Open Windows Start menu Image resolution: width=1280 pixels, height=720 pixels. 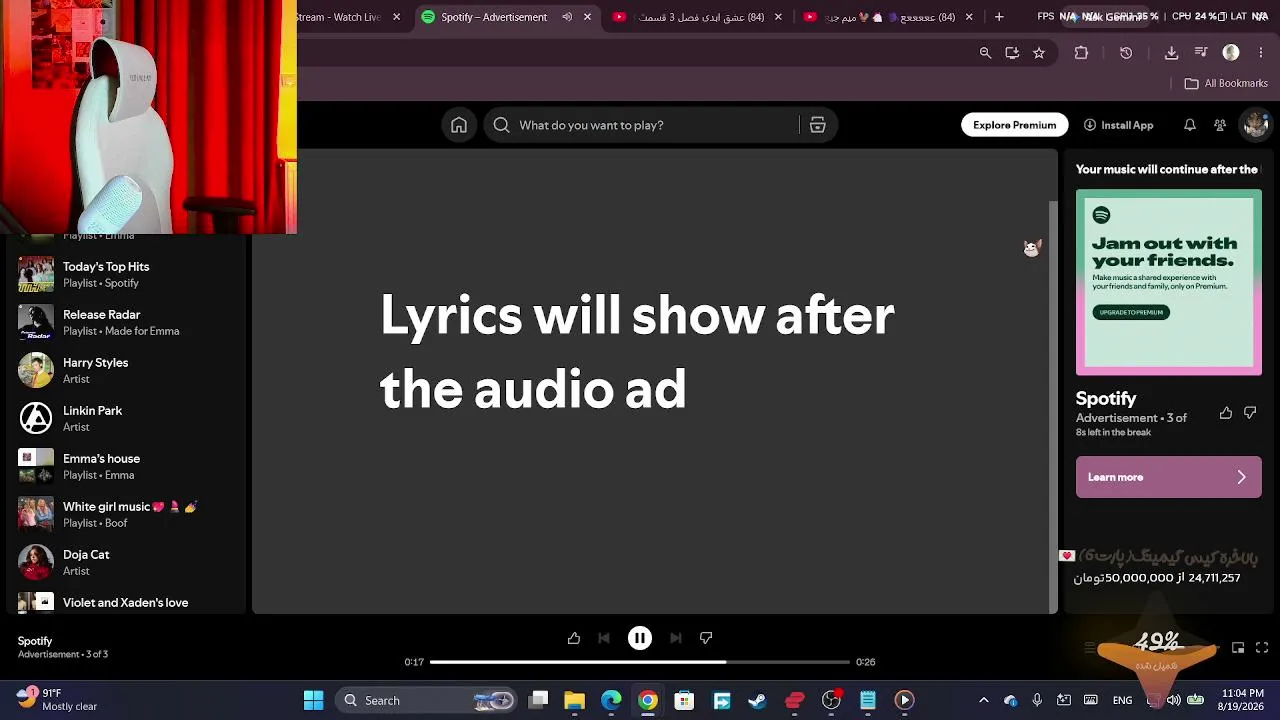[x=313, y=700]
